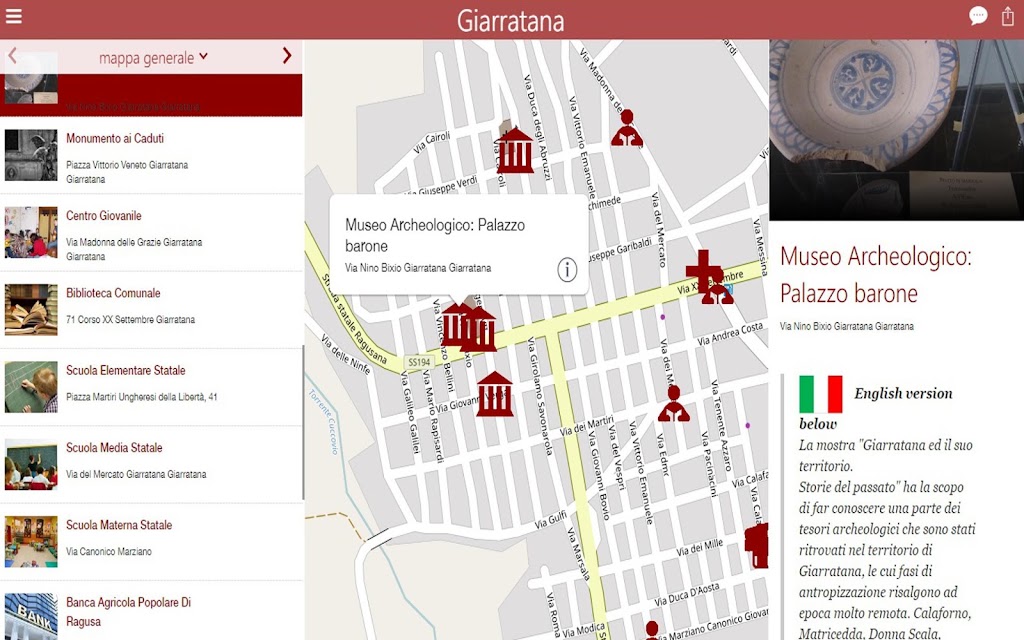Tap the share icon in header

click(x=1008, y=16)
